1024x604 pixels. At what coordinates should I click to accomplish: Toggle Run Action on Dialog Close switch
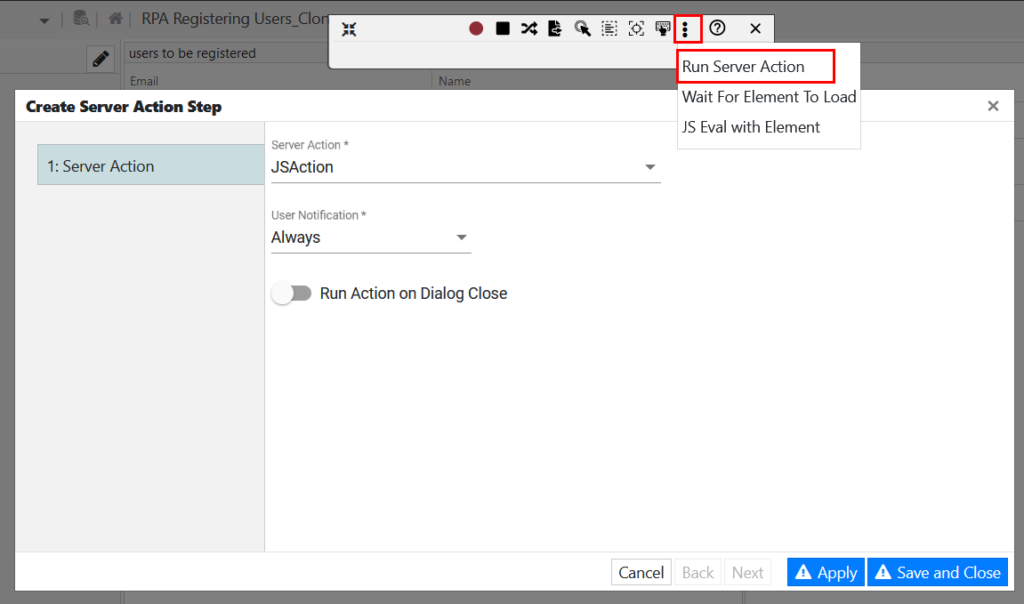[292, 293]
